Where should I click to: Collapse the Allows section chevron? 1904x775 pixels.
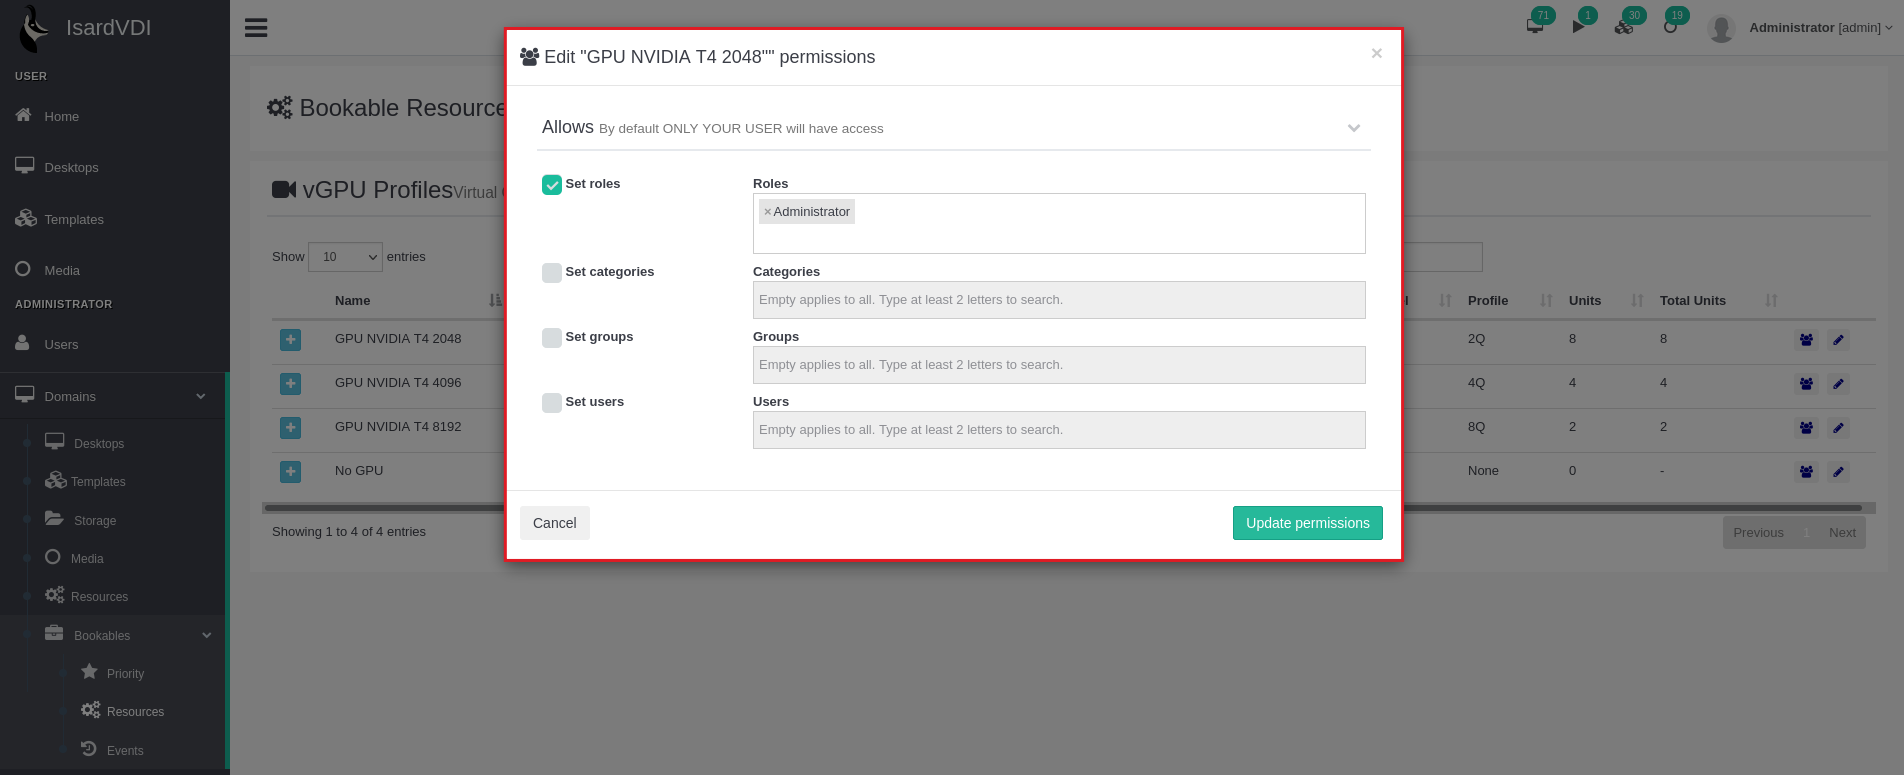point(1354,128)
